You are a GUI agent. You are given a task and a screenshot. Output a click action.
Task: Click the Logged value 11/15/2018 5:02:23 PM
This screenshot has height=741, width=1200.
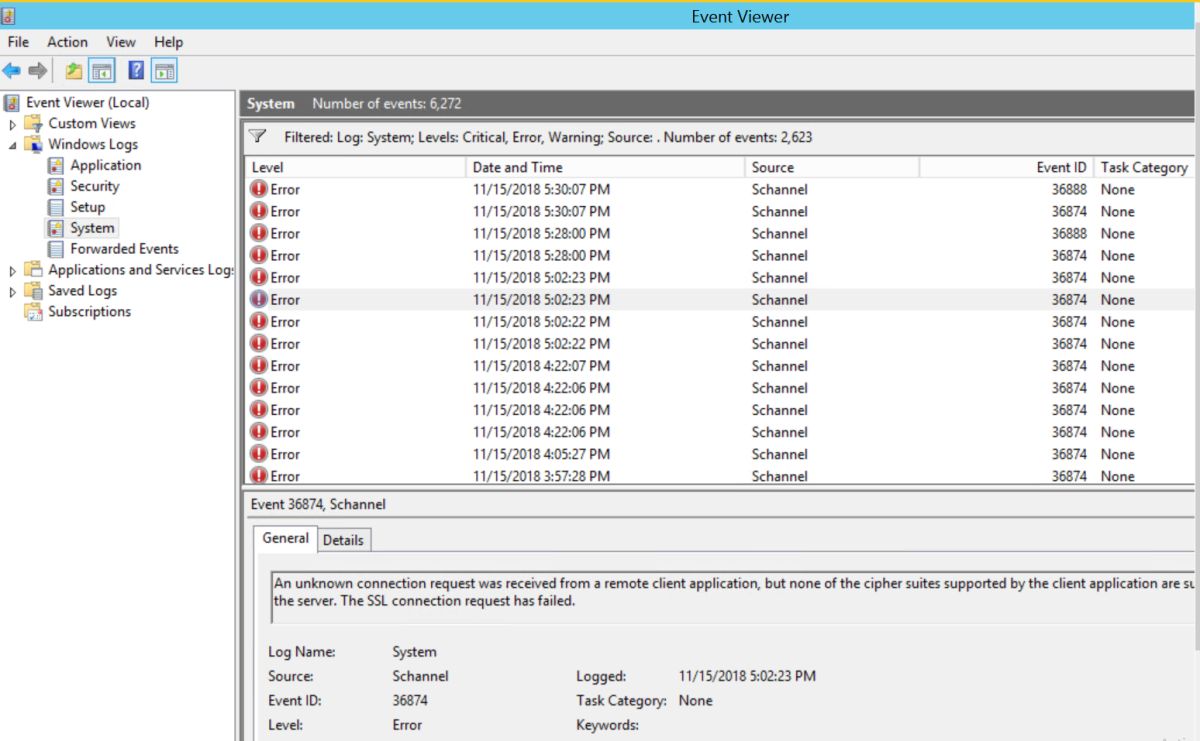point(747,677)
